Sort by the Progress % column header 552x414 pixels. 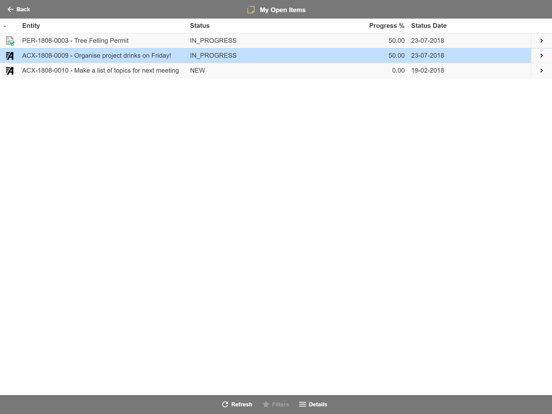pos(387,26)
